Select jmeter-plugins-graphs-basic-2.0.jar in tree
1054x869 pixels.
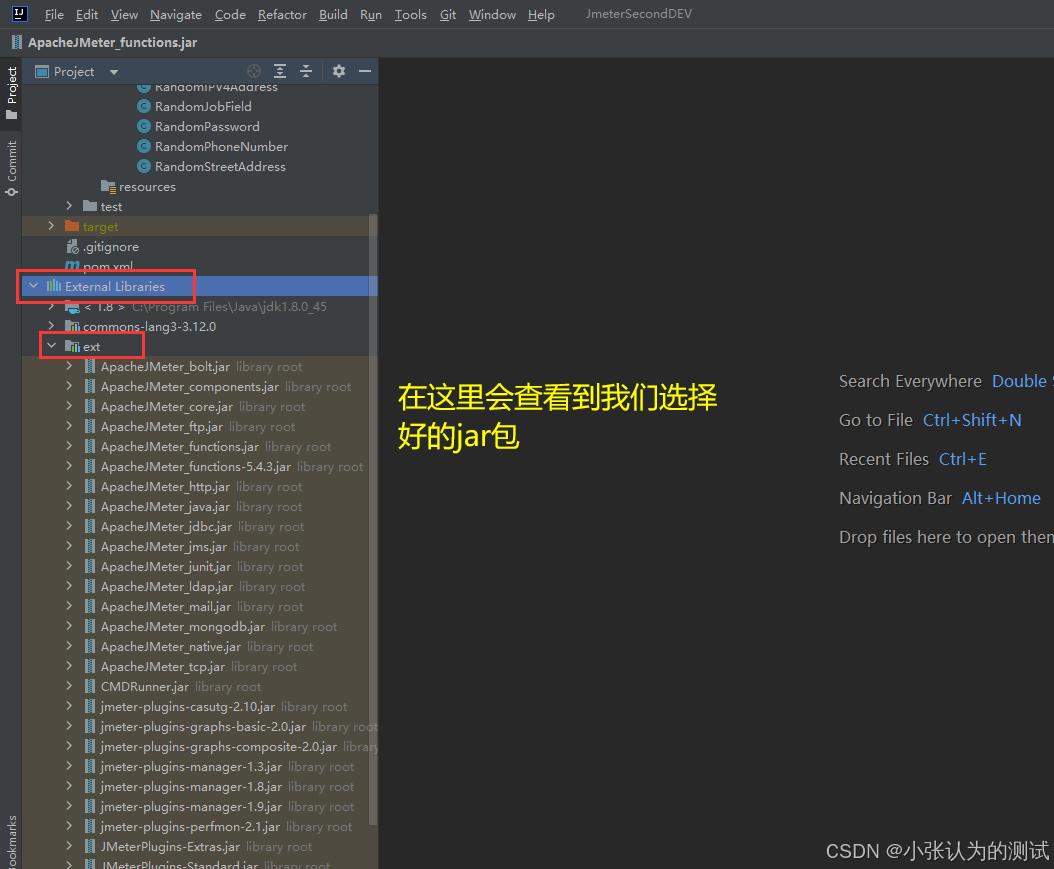pyautogui.click(x=203, y=727)
